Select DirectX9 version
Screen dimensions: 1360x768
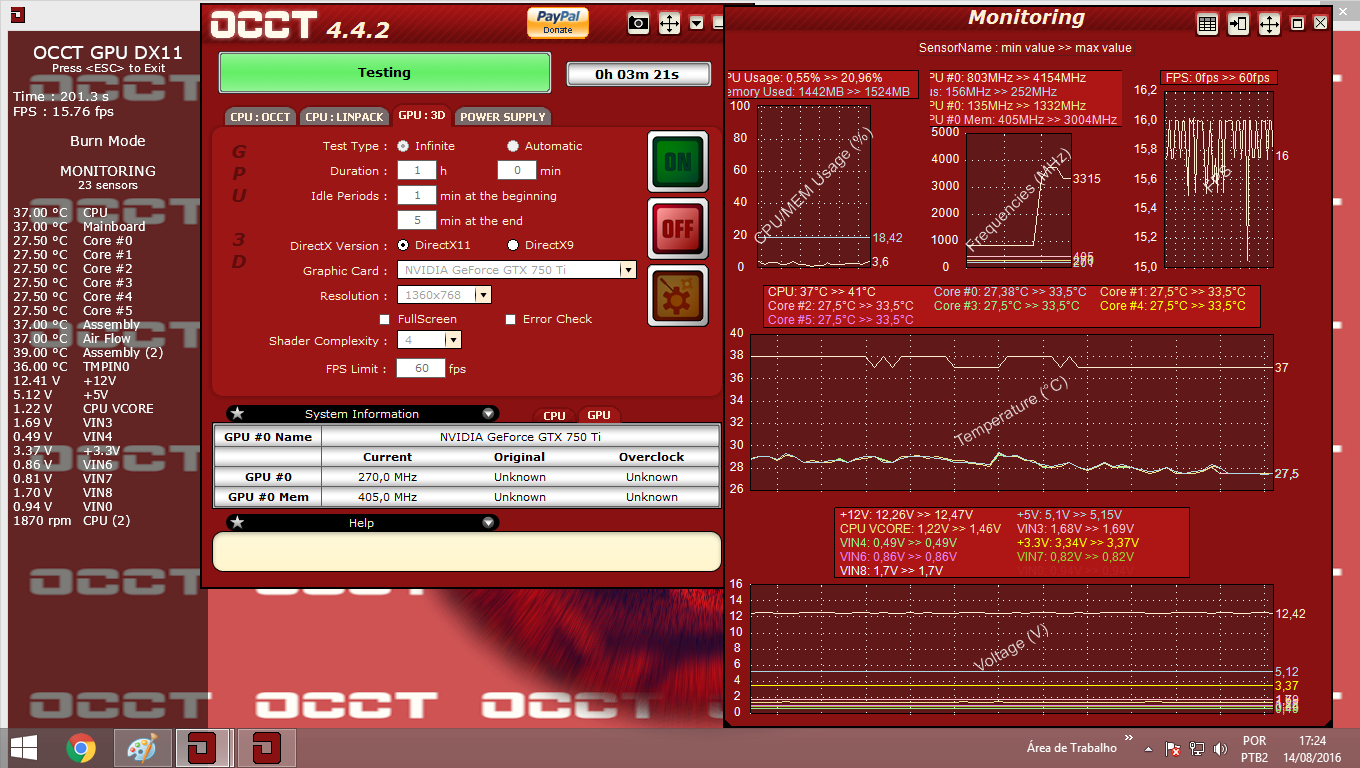point(513,245)
